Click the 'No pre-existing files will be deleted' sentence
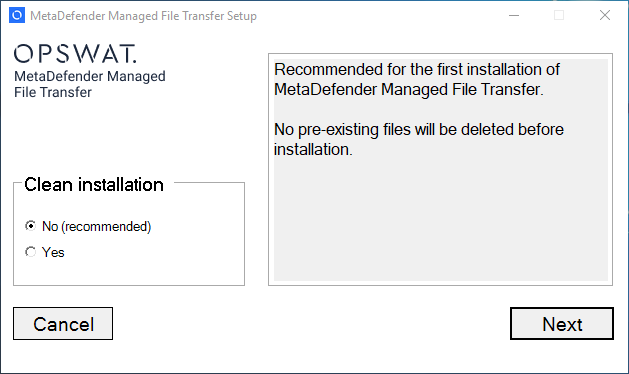 pos(419,139)
